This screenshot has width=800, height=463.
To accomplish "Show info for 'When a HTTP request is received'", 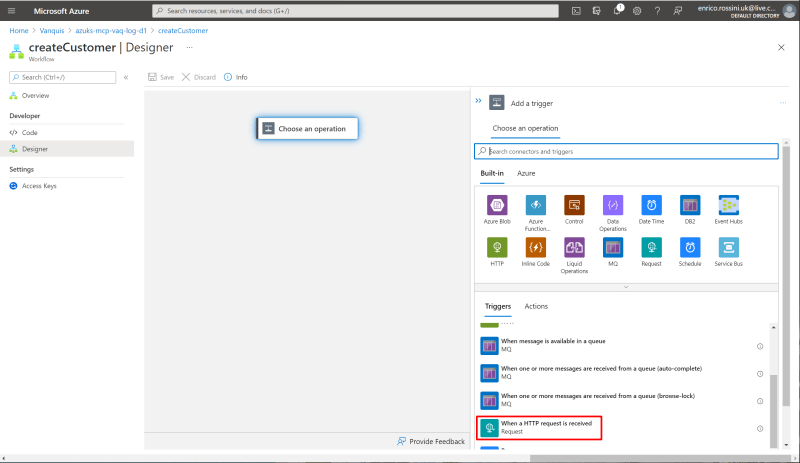I will point(760,429).
